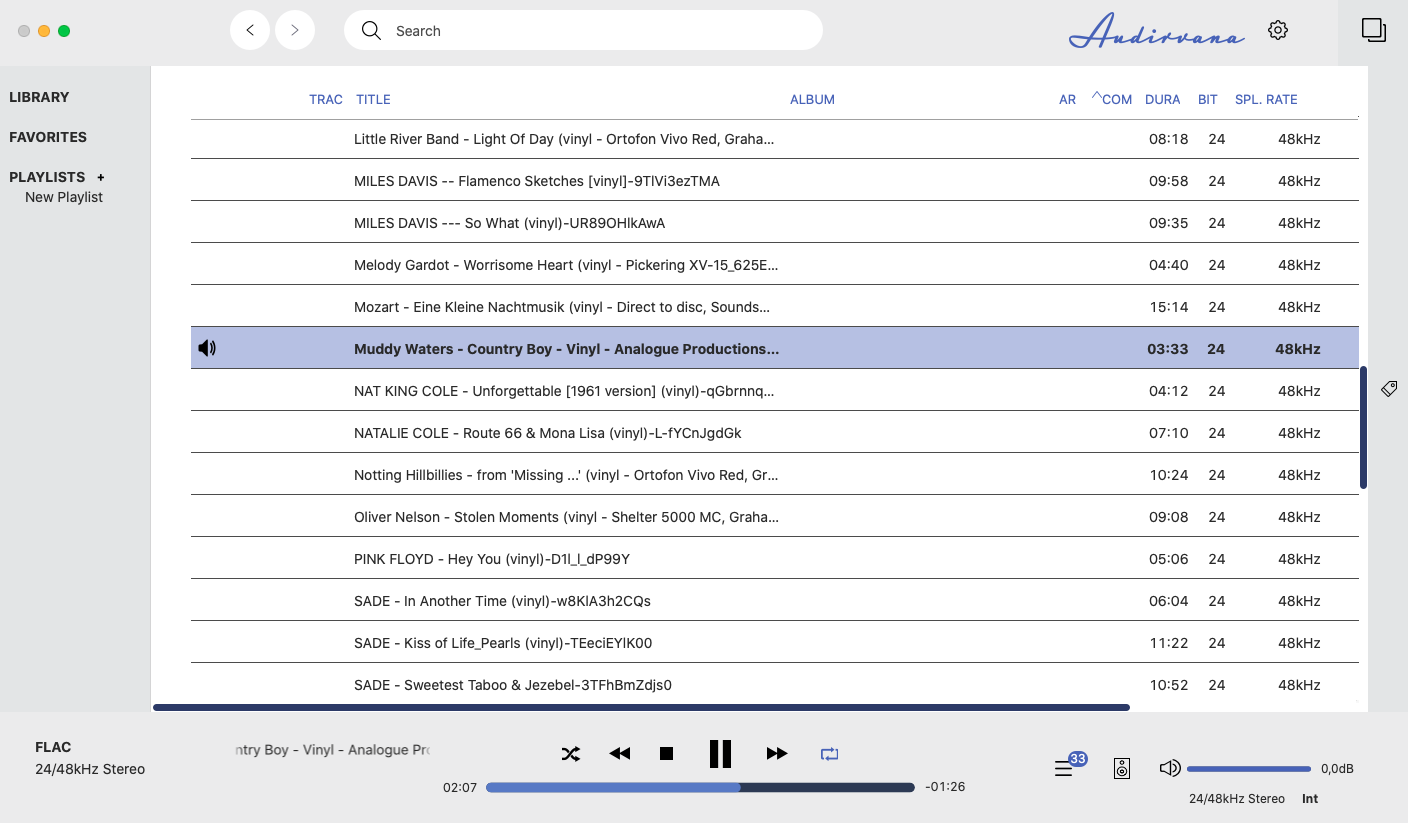Screen dimensions: 1408x823
Task: Select Mozart - Eine Kleine Nachtmusik track
Action: coord(775,307)
